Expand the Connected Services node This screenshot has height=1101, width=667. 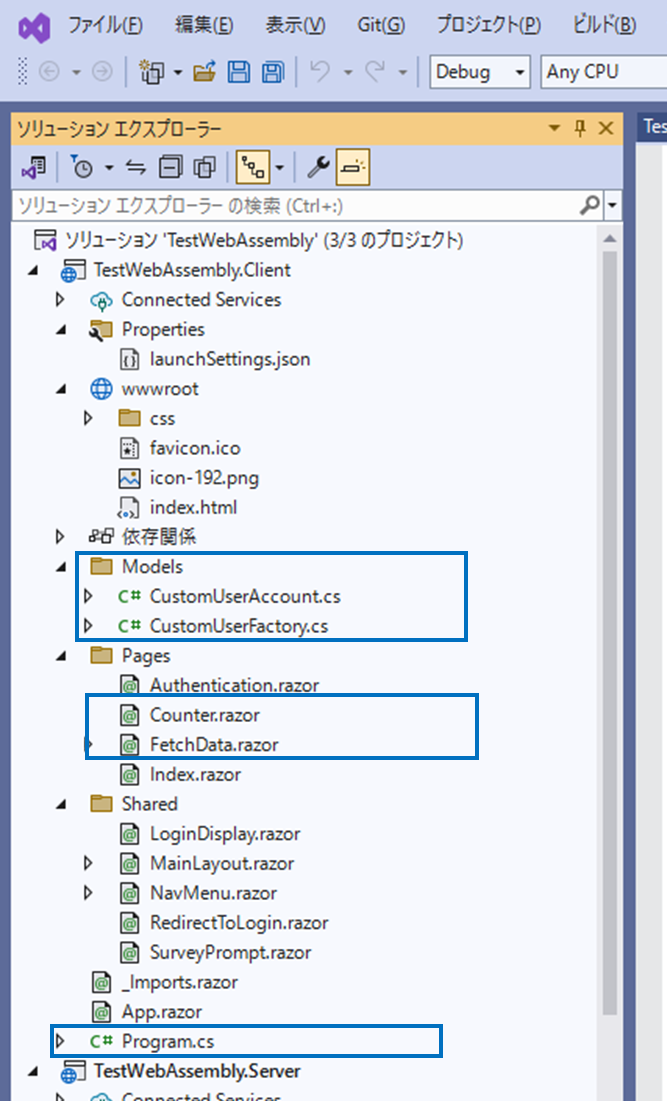[x=61, y=300]
